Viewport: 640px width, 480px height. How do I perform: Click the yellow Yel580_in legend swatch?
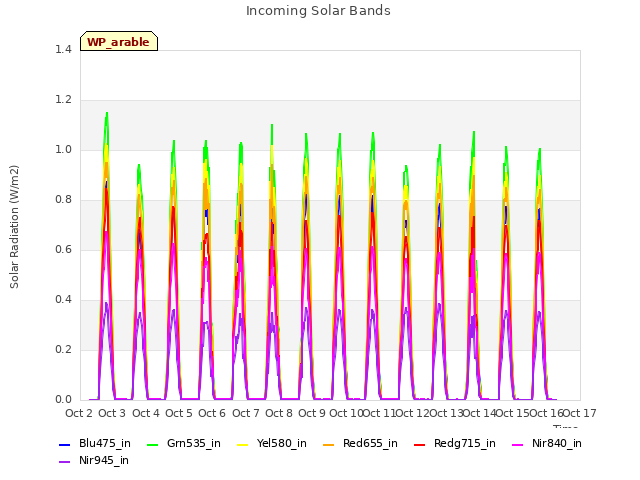click(x=243, y=444)
